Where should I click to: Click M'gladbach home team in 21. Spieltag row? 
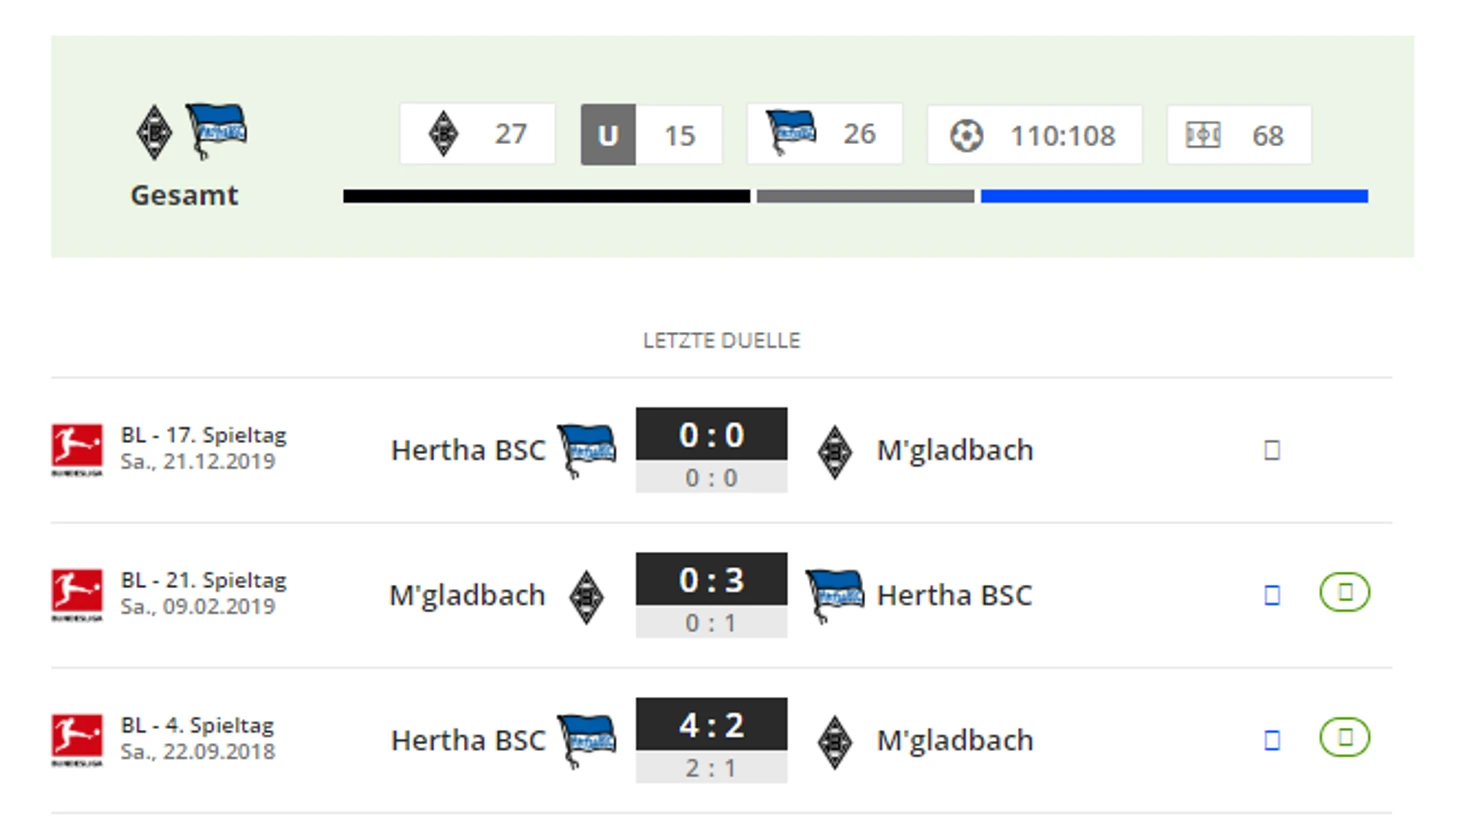coord(467,595)
